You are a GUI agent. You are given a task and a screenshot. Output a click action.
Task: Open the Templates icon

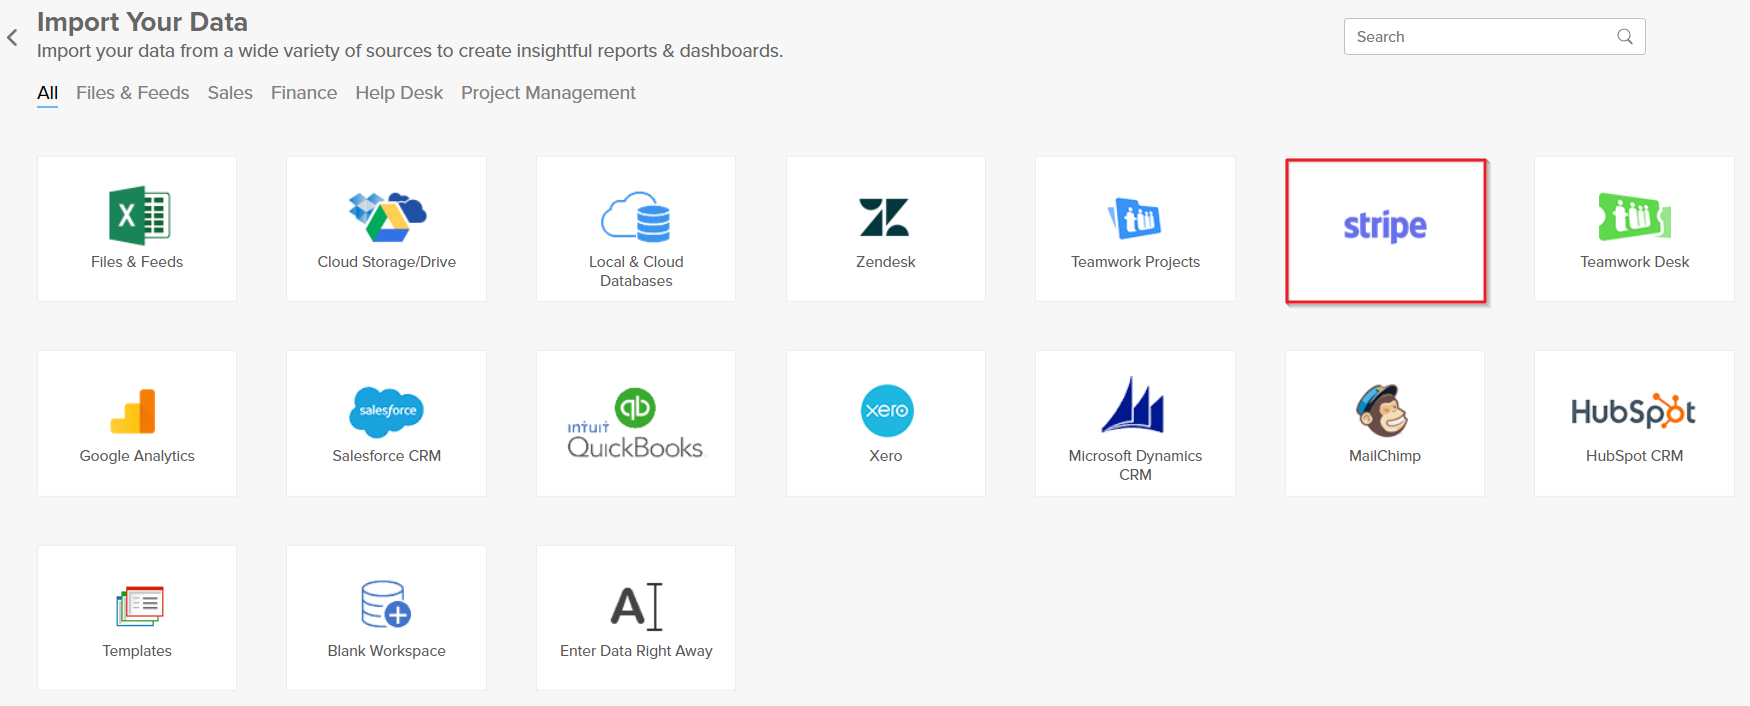(139, 606)
